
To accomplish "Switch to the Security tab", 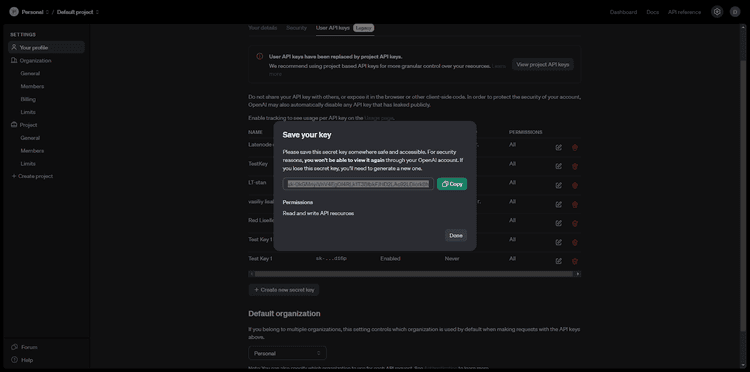I will (x=297, y=28).
